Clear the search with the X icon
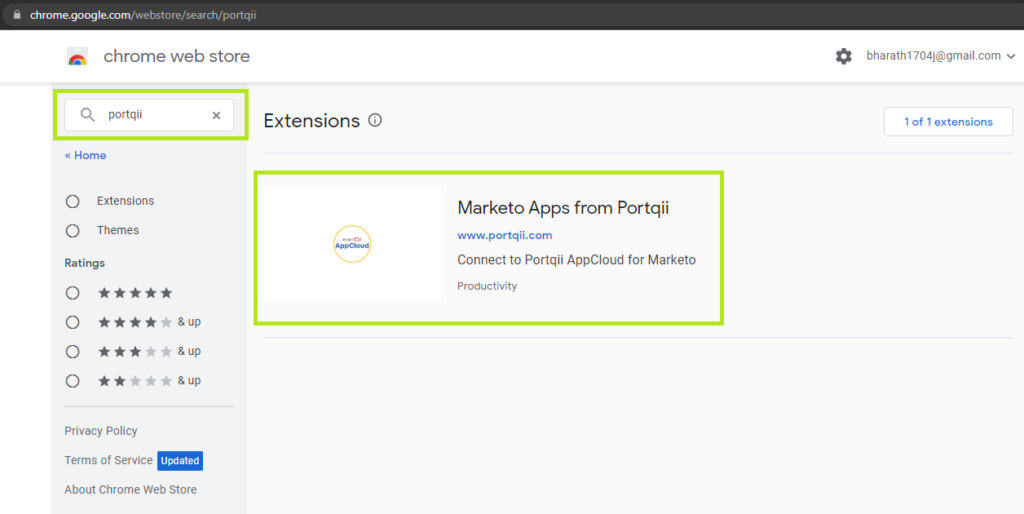 (216, 116)
